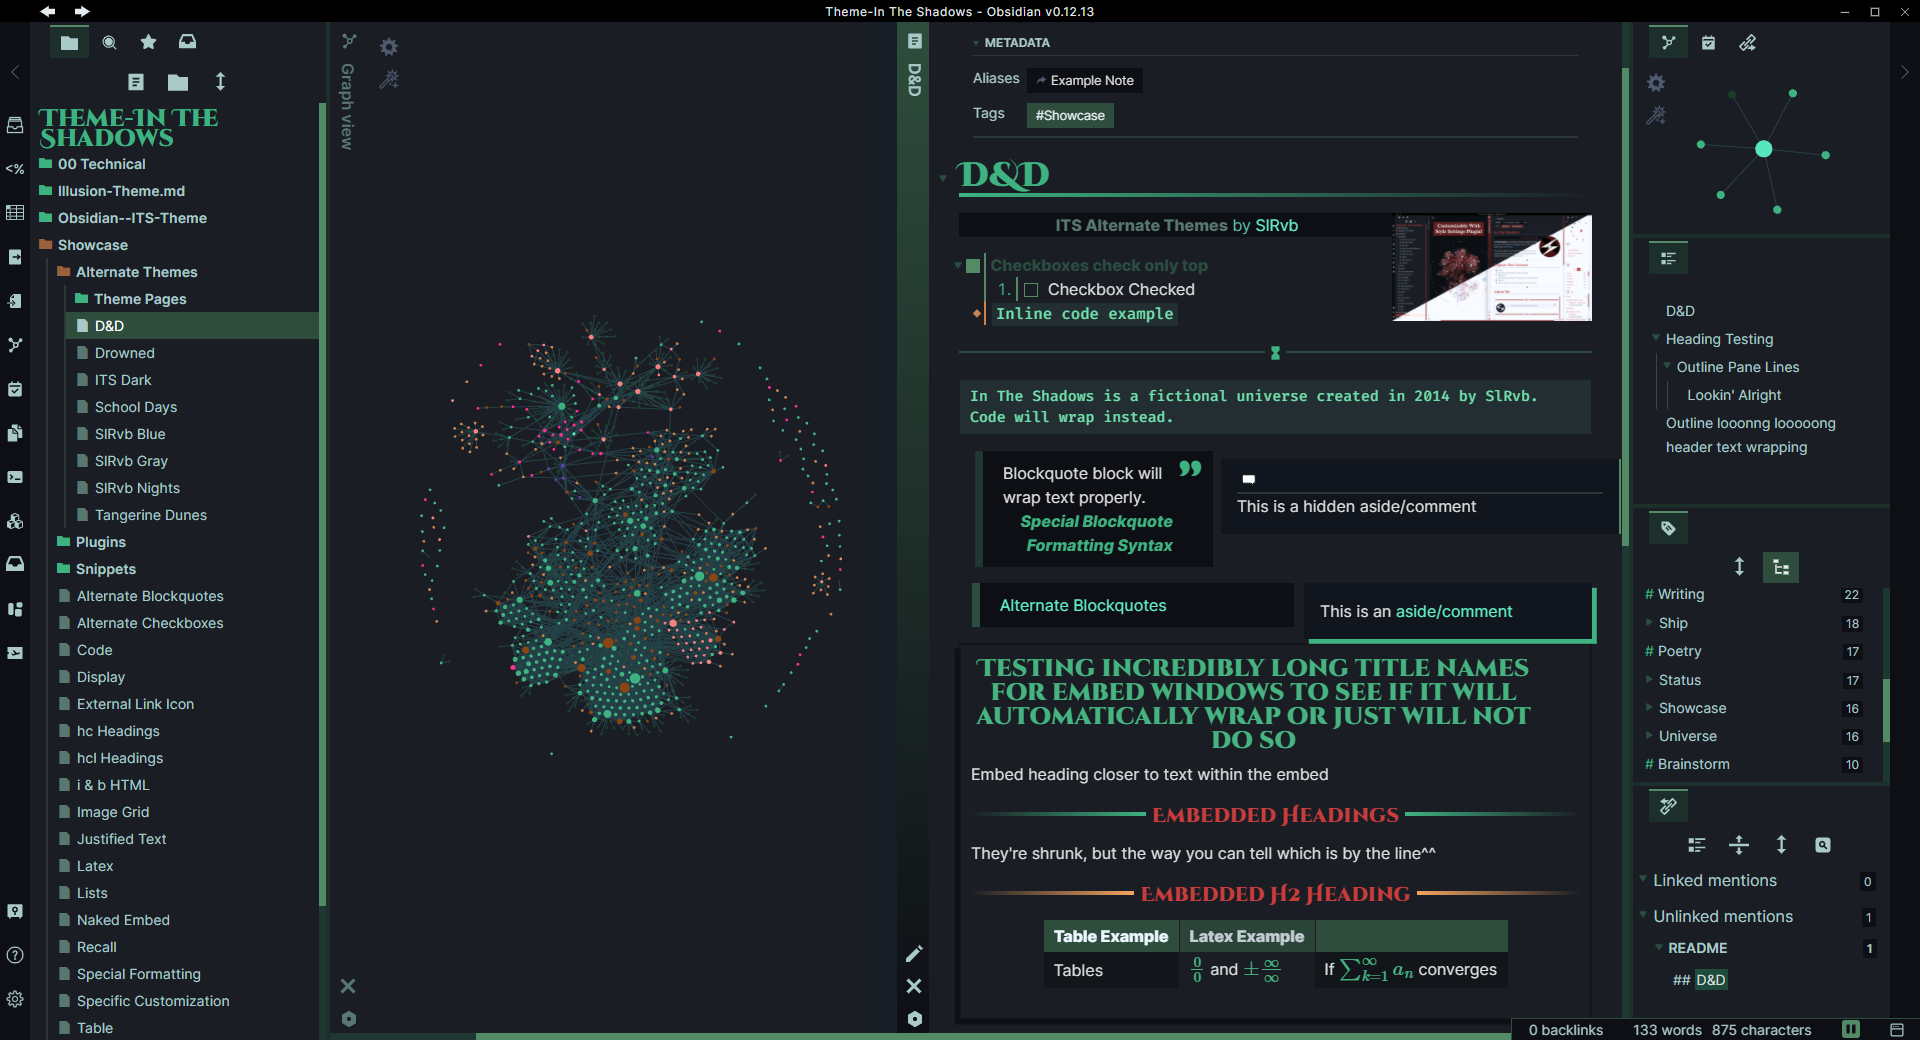Image resolution: width=1920 pixels, height=1040 pixels.
Task: Toggle nested tags view in tag pane
Action: pos(1781,567)
